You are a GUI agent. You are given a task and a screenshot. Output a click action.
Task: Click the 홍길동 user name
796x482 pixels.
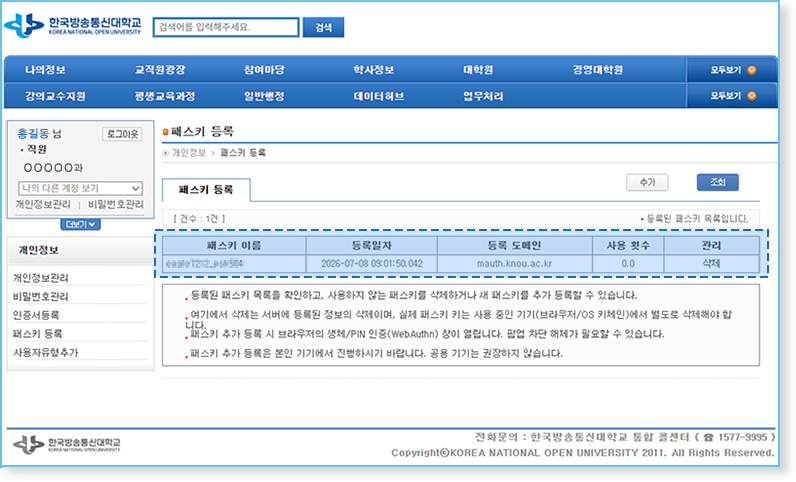pos(33,134)
